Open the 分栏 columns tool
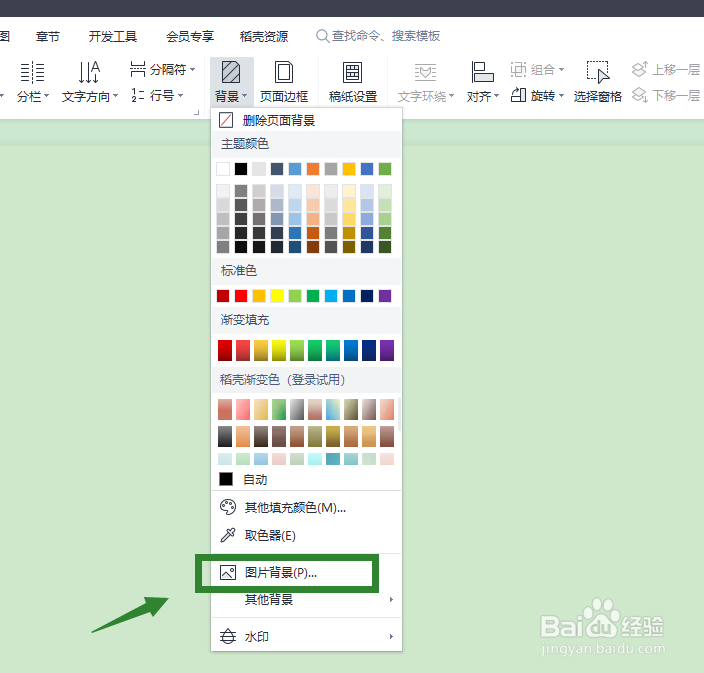704x673 pixels. (x=32, y=82)
